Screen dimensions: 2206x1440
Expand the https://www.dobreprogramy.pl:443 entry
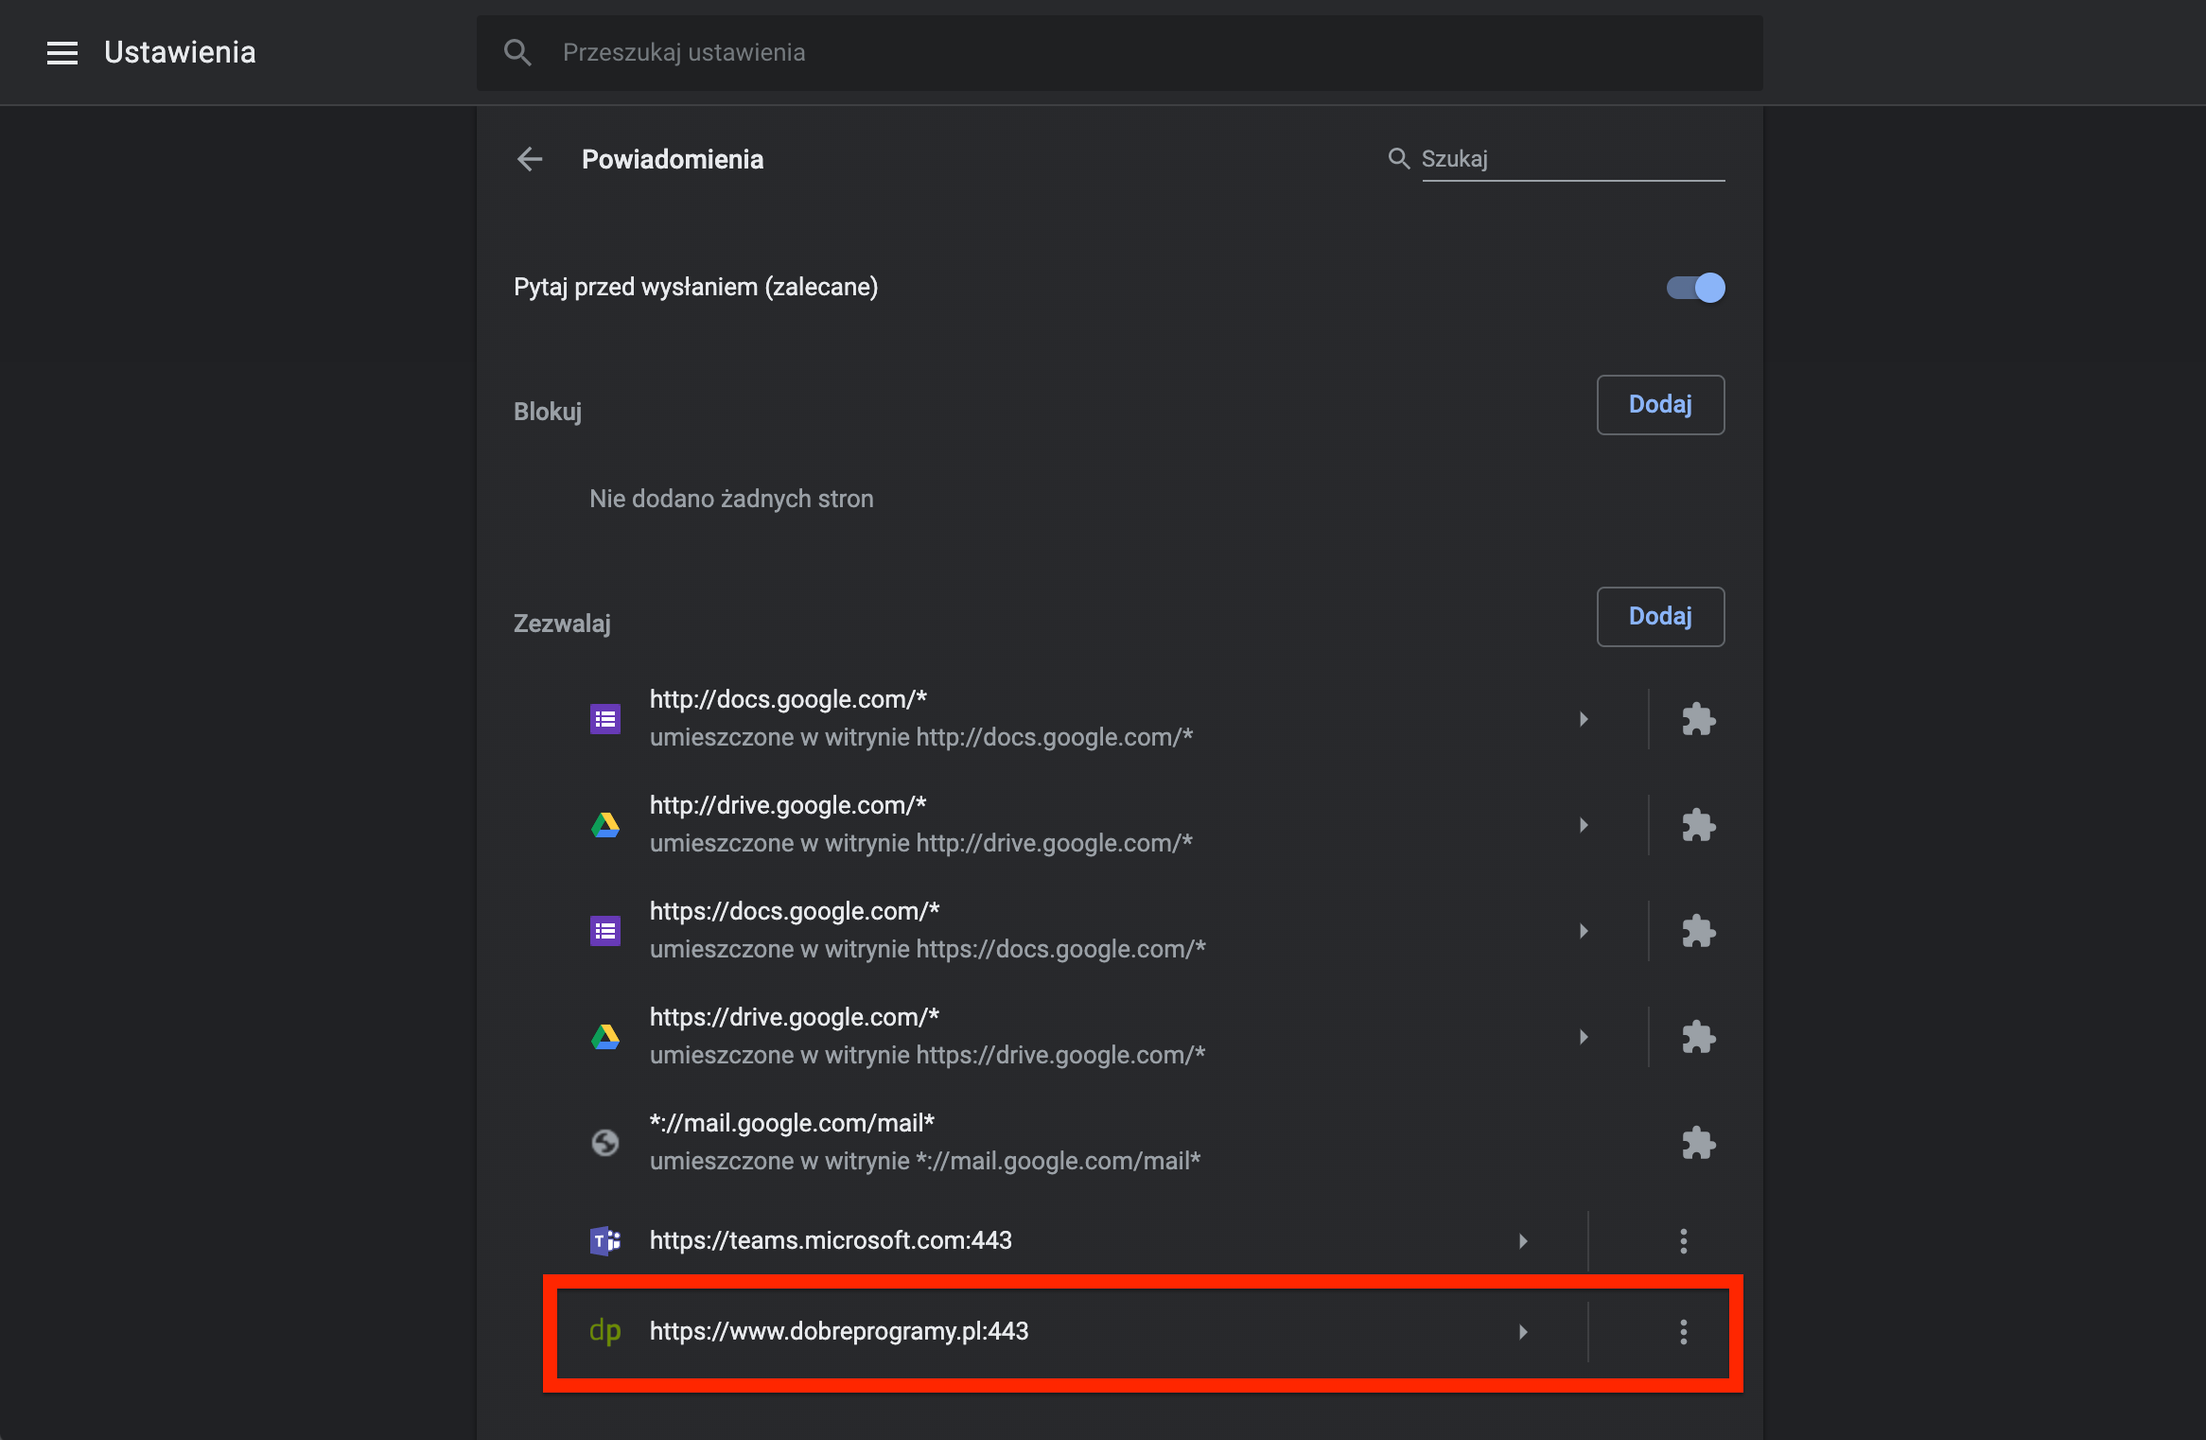tap(1523, 1331)
